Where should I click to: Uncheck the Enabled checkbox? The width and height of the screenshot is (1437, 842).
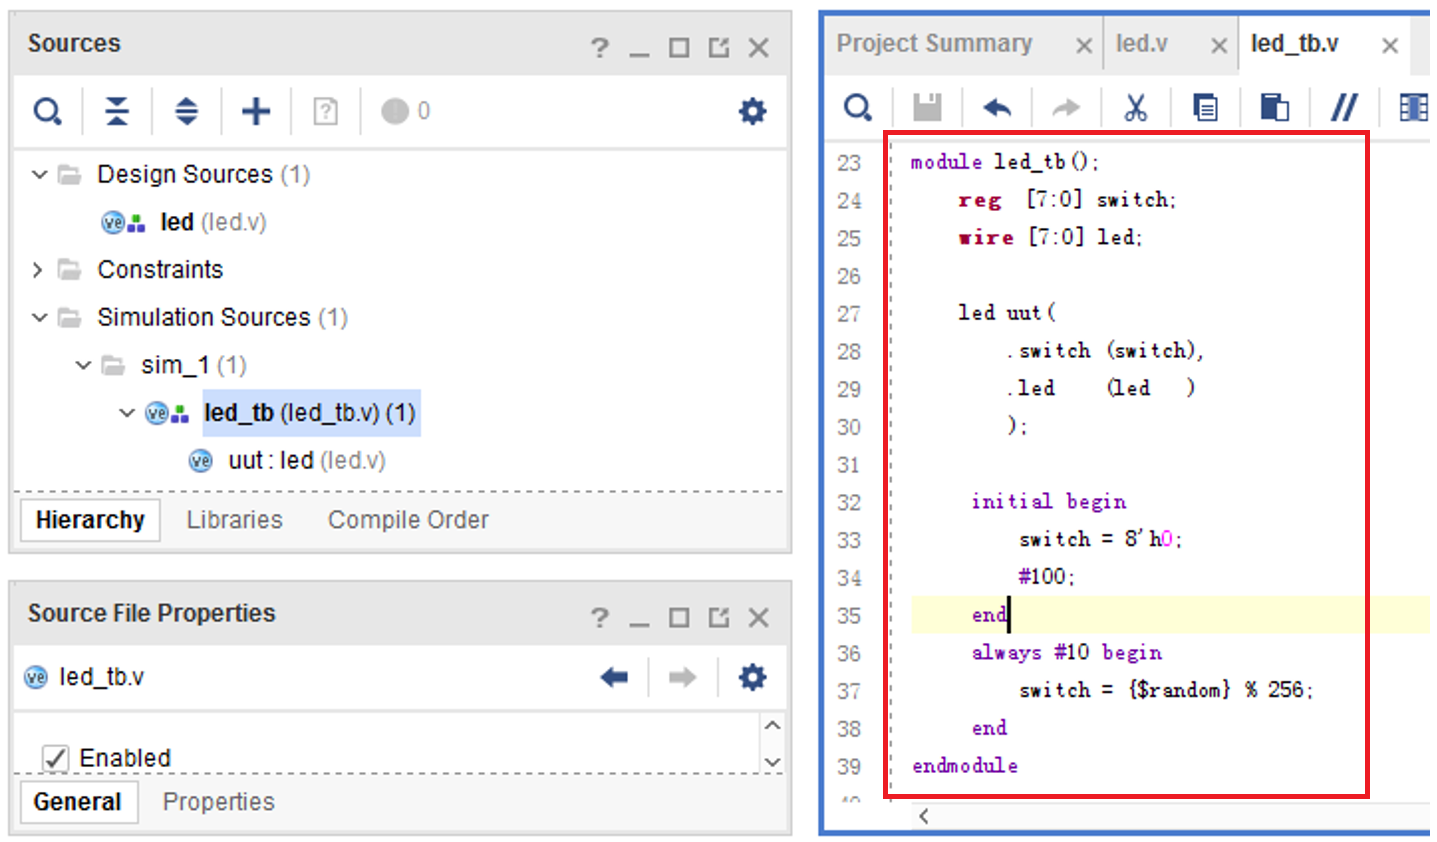[56, 758]
